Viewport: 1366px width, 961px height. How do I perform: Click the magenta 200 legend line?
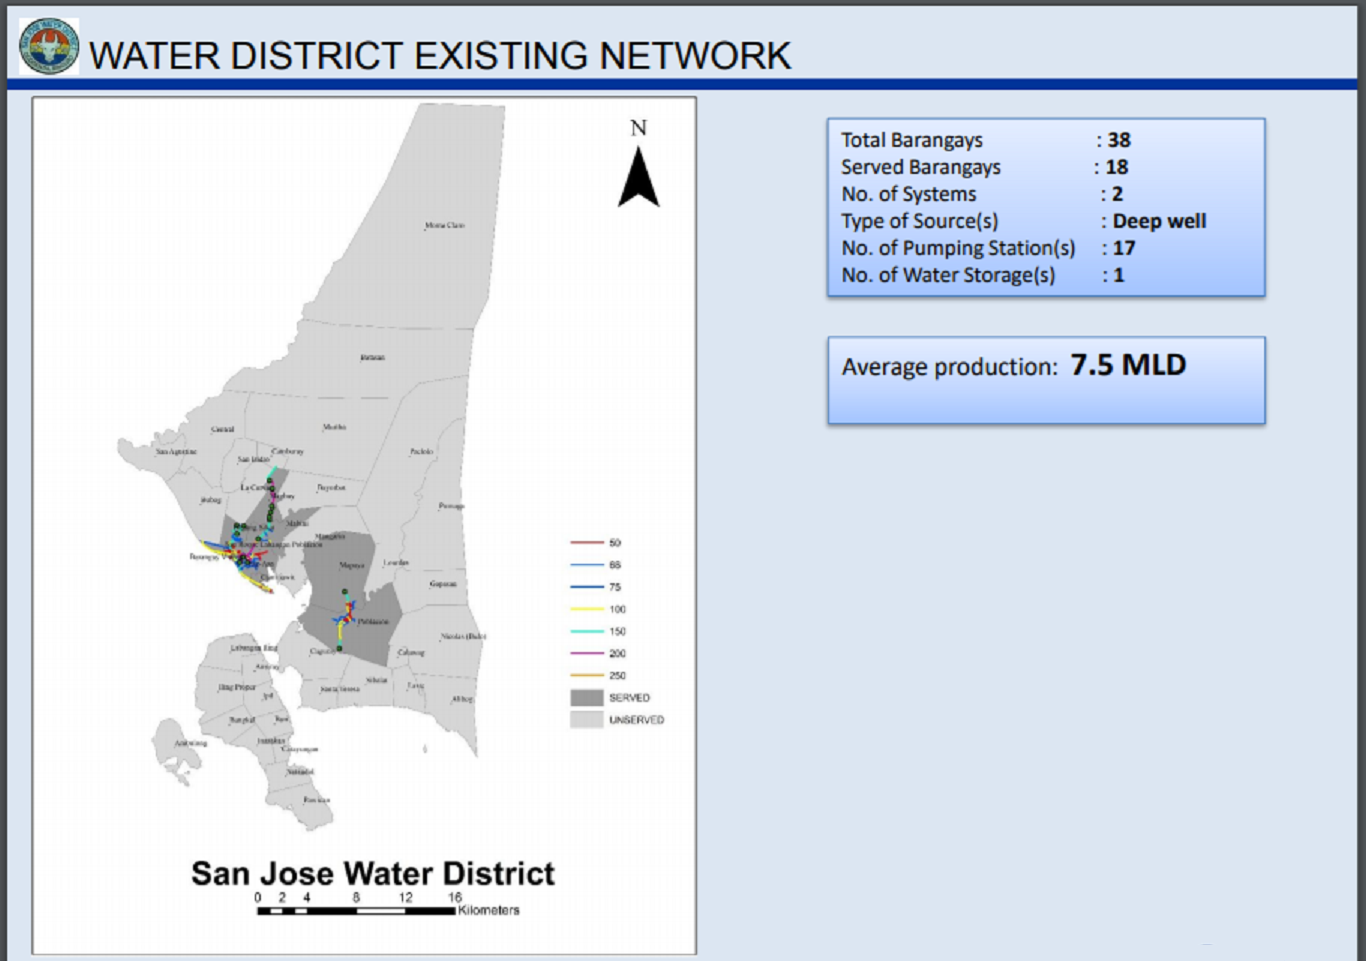587,653
